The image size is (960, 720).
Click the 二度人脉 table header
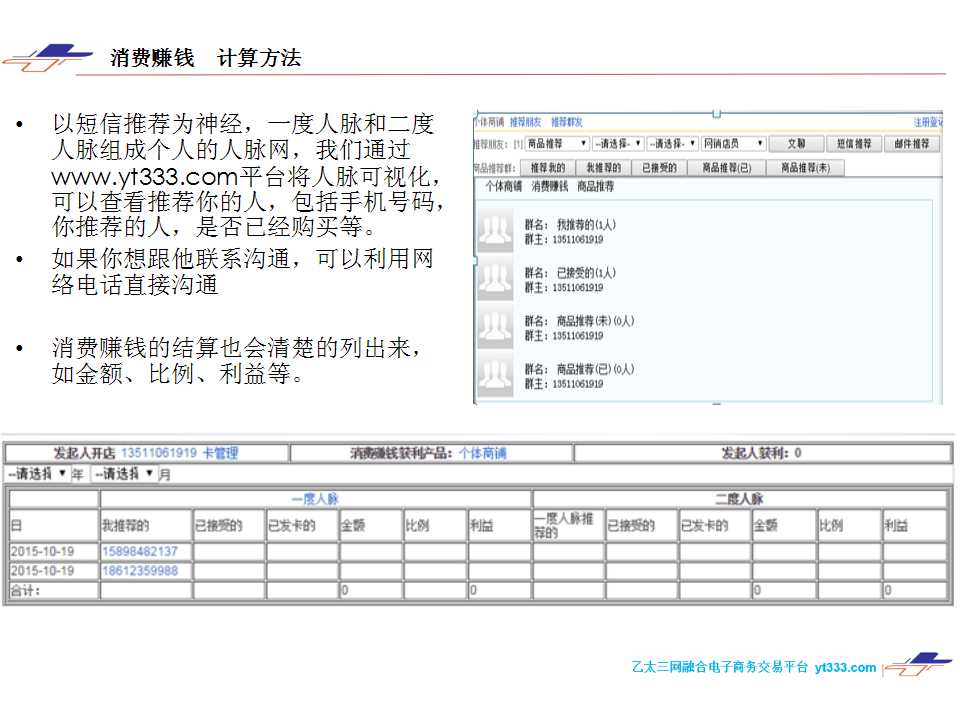(740, 499)
